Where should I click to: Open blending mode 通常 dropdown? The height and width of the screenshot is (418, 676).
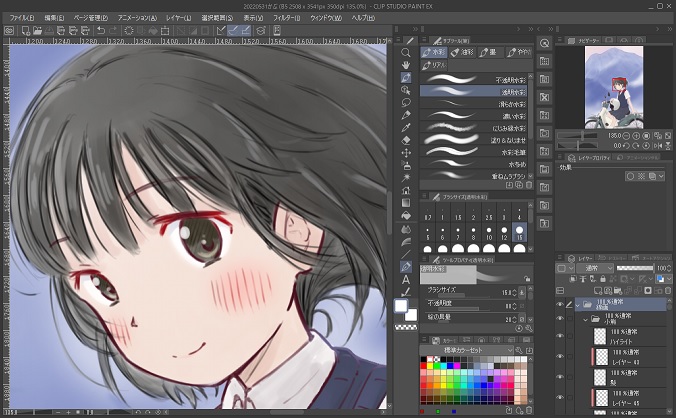(595, 268)
